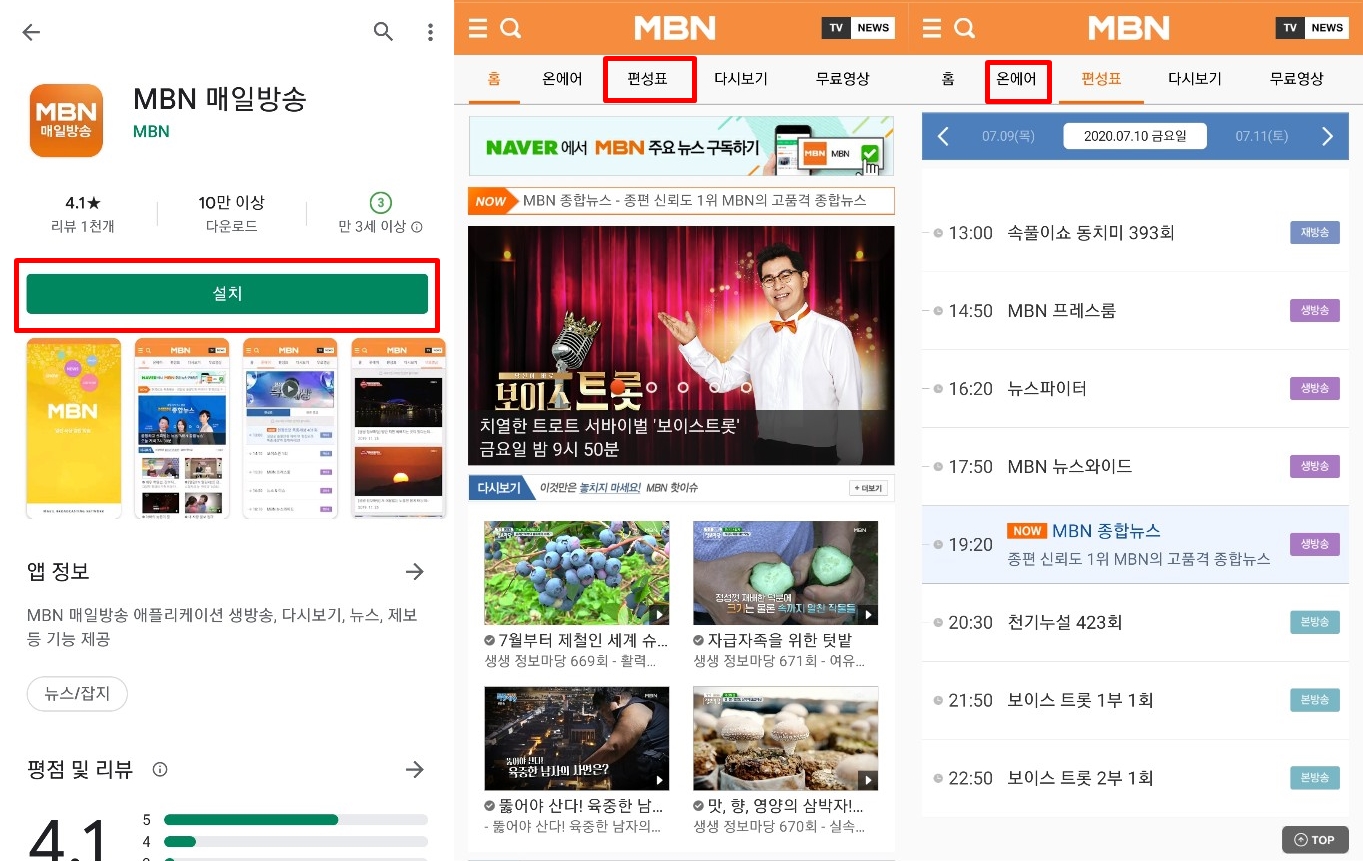1363x861 pixels.
Task: Open the 무료영상 tab in right screen
Action: pyautogui.click(x=1297, y=78)
